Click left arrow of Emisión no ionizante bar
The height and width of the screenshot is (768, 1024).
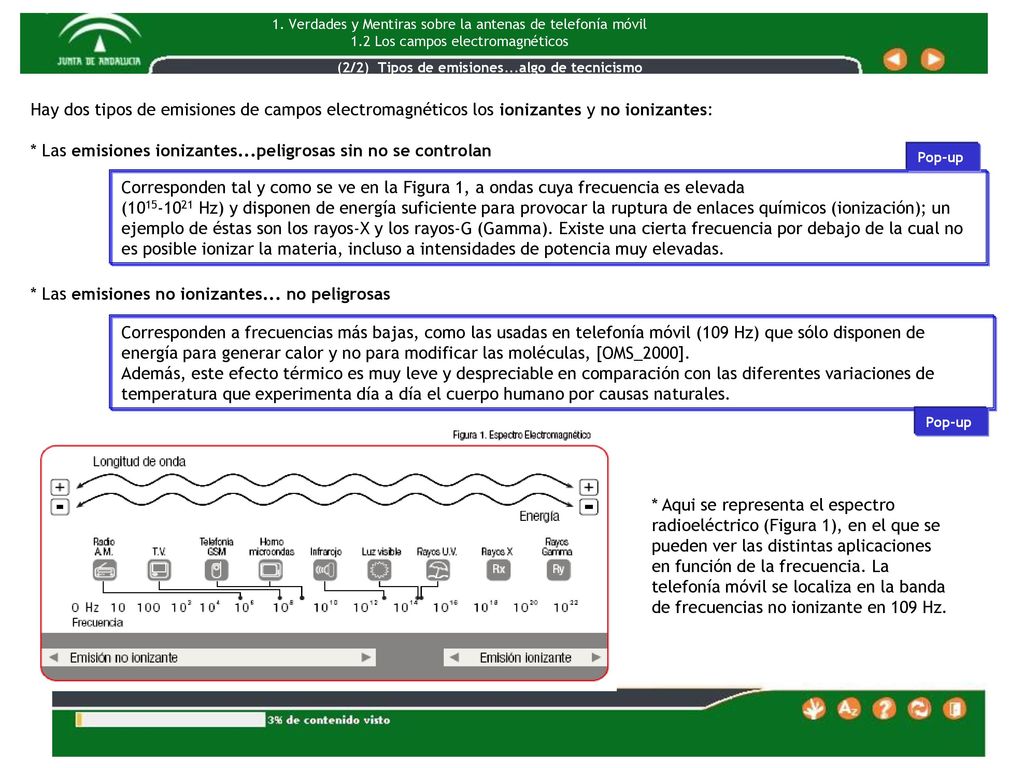54,657
